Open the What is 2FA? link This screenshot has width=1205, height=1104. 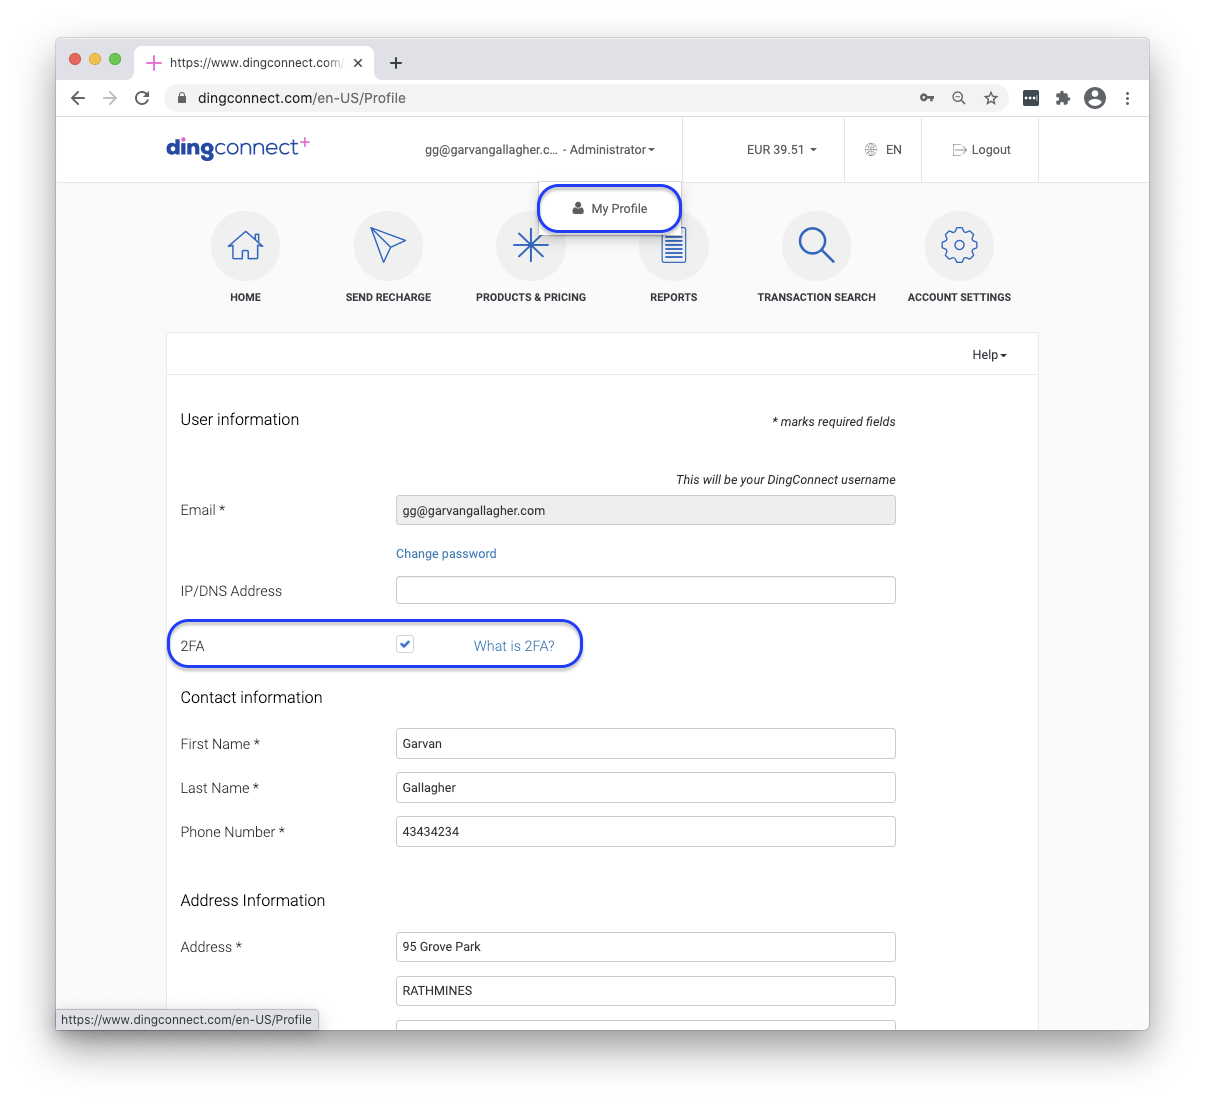[x=514, y=646]
